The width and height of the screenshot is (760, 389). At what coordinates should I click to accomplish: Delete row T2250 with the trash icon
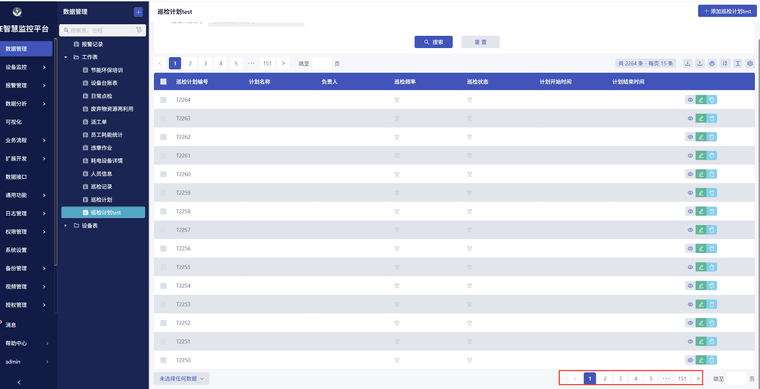712,360
